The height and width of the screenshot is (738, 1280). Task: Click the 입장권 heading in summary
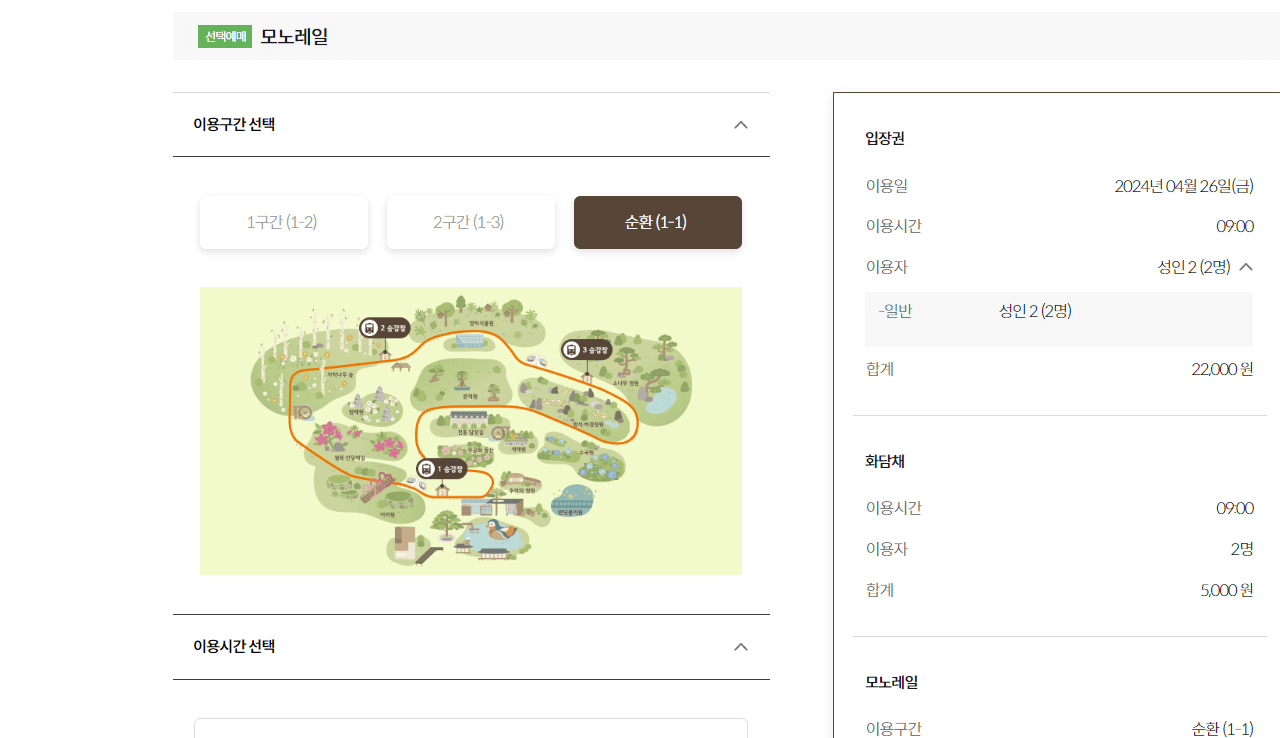coord(885,138)
